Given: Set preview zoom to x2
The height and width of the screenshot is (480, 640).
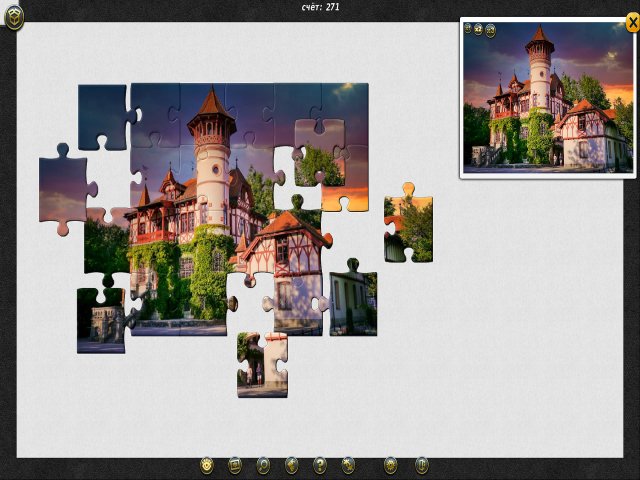Looking at the screenshot, I should [x=478, y=29].
